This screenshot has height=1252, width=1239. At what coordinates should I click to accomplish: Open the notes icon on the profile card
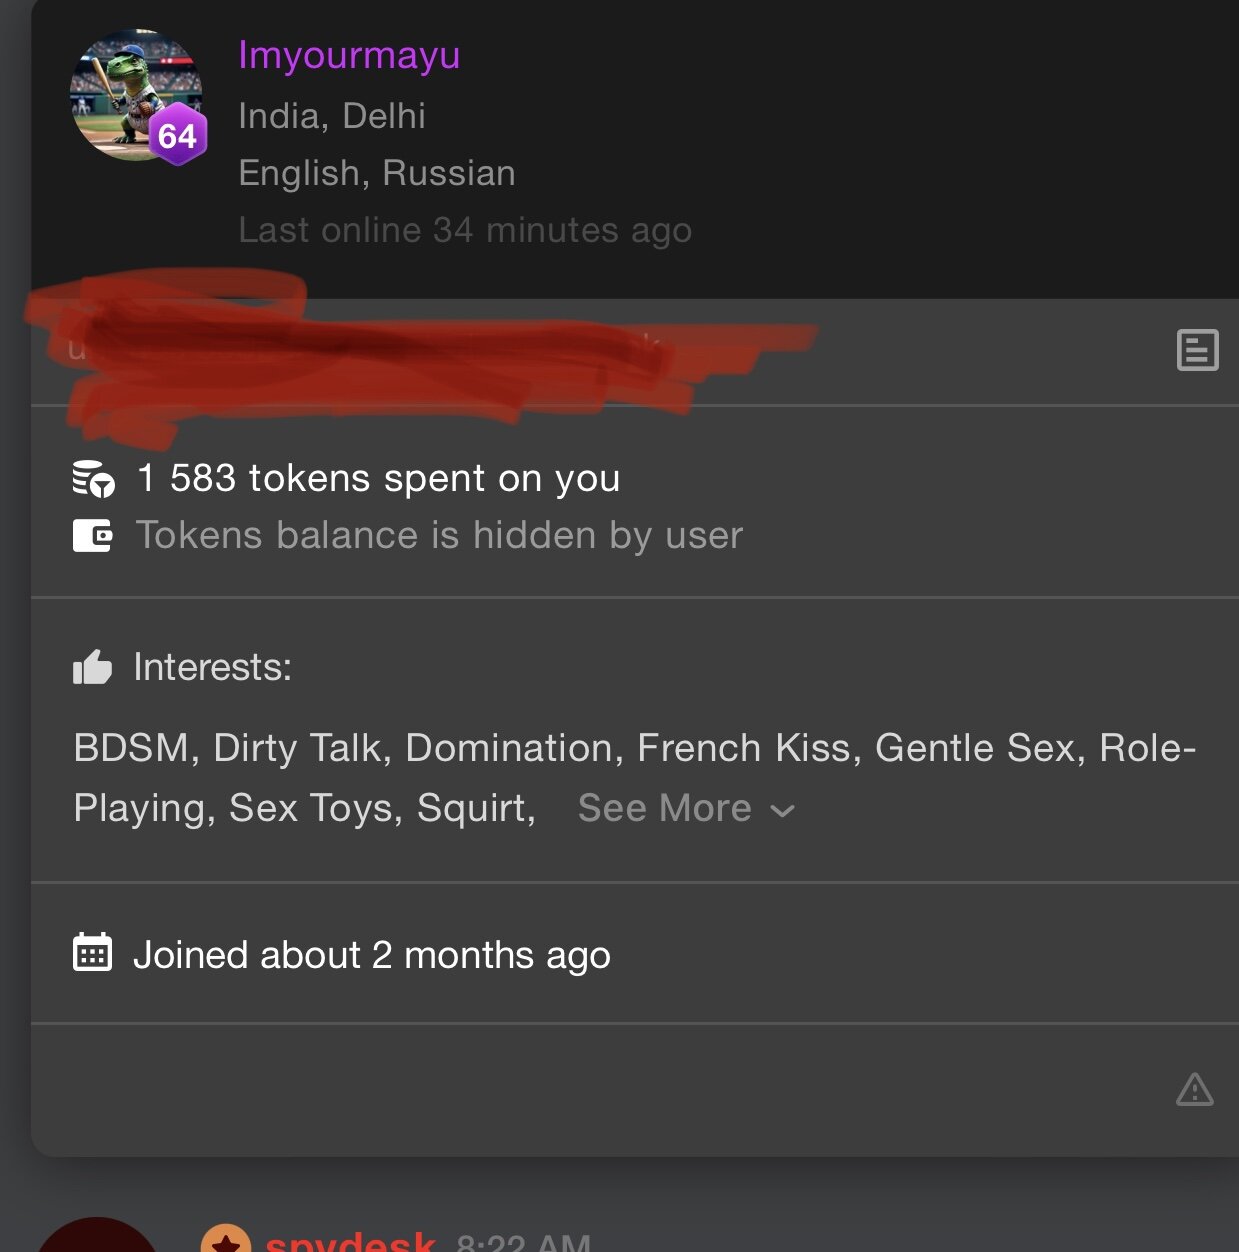(1197, 350)
